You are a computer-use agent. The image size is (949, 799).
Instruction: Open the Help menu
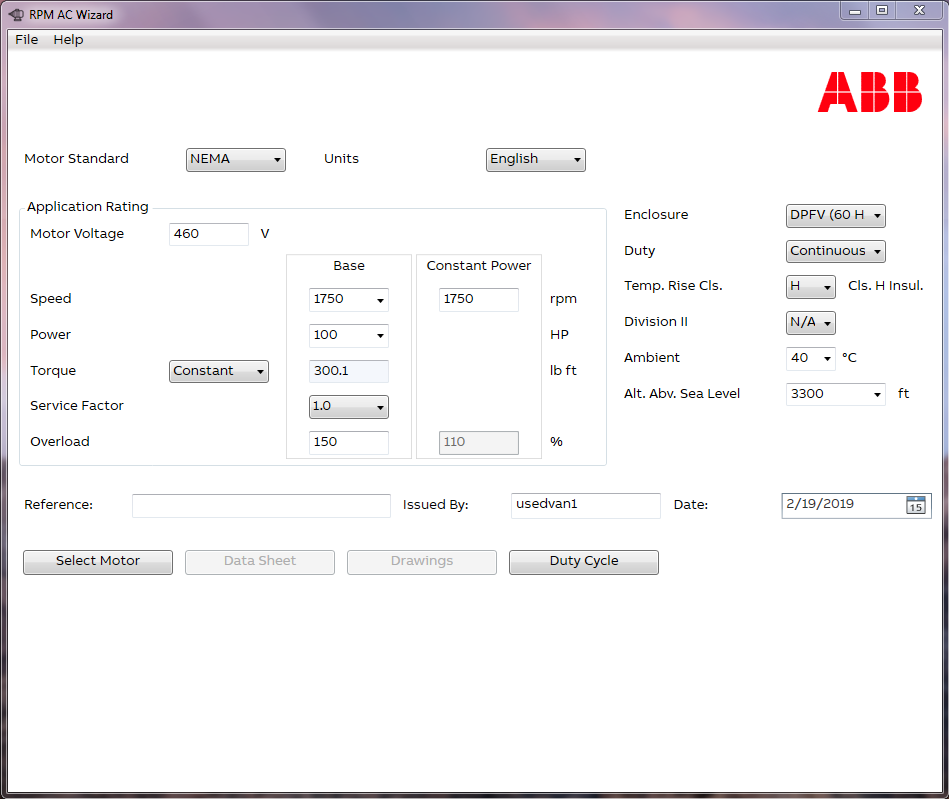coord(68,40)
